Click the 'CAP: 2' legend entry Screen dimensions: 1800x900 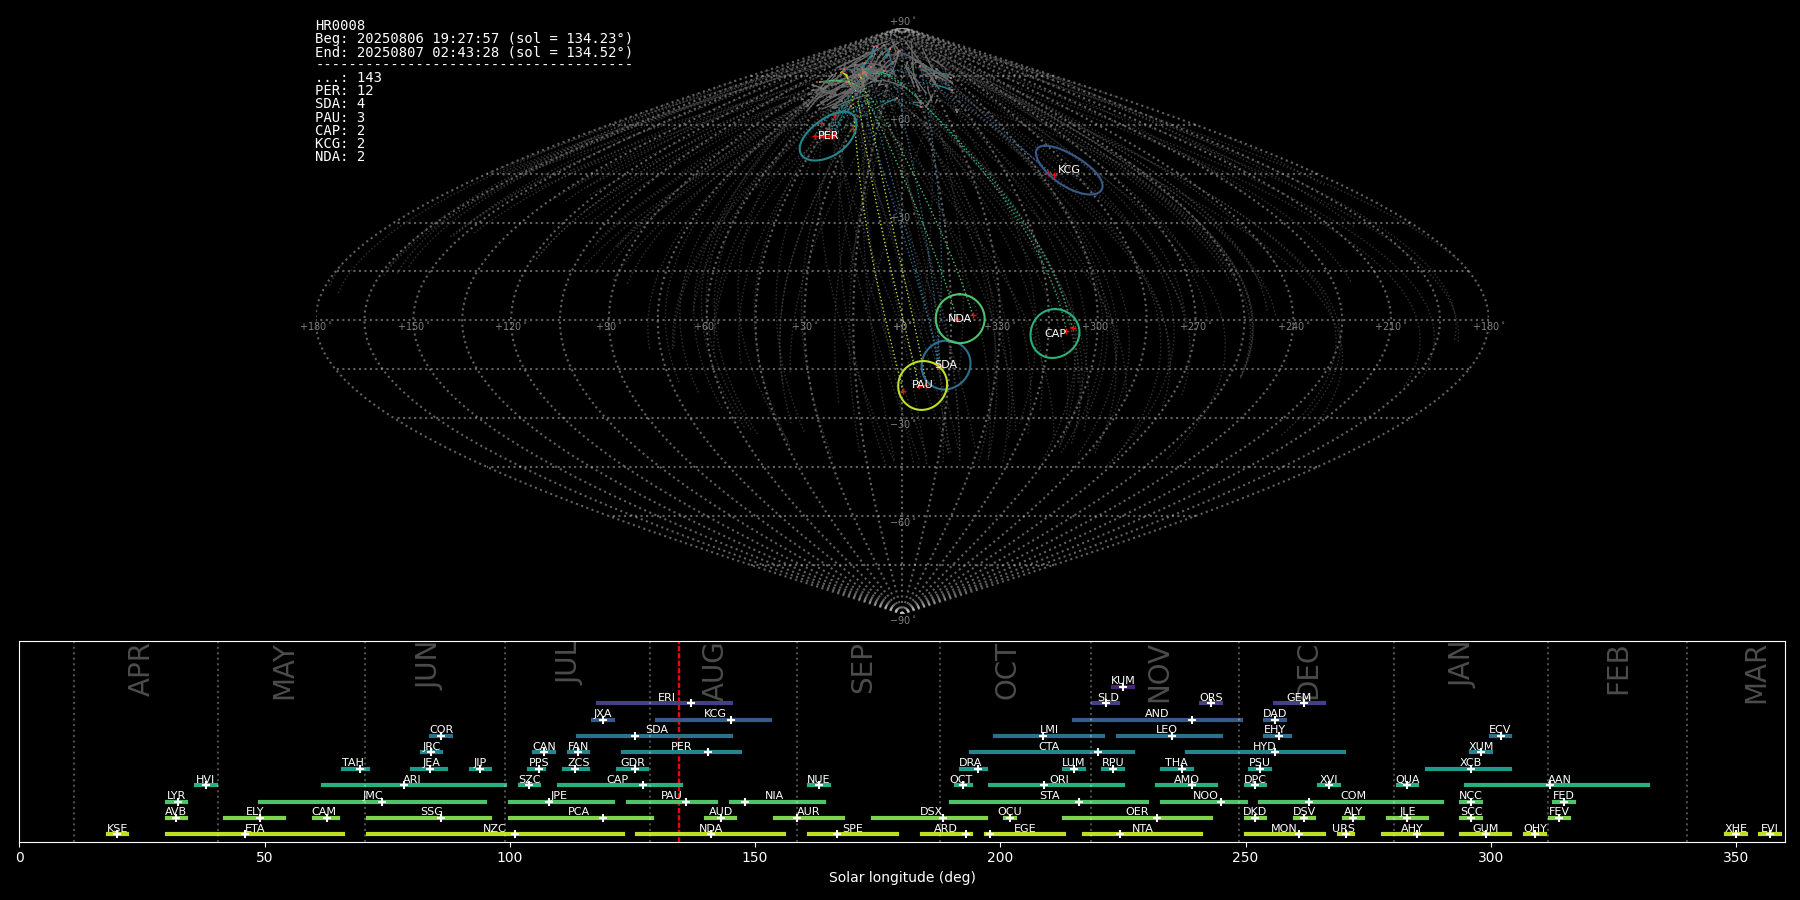point(340,131)
